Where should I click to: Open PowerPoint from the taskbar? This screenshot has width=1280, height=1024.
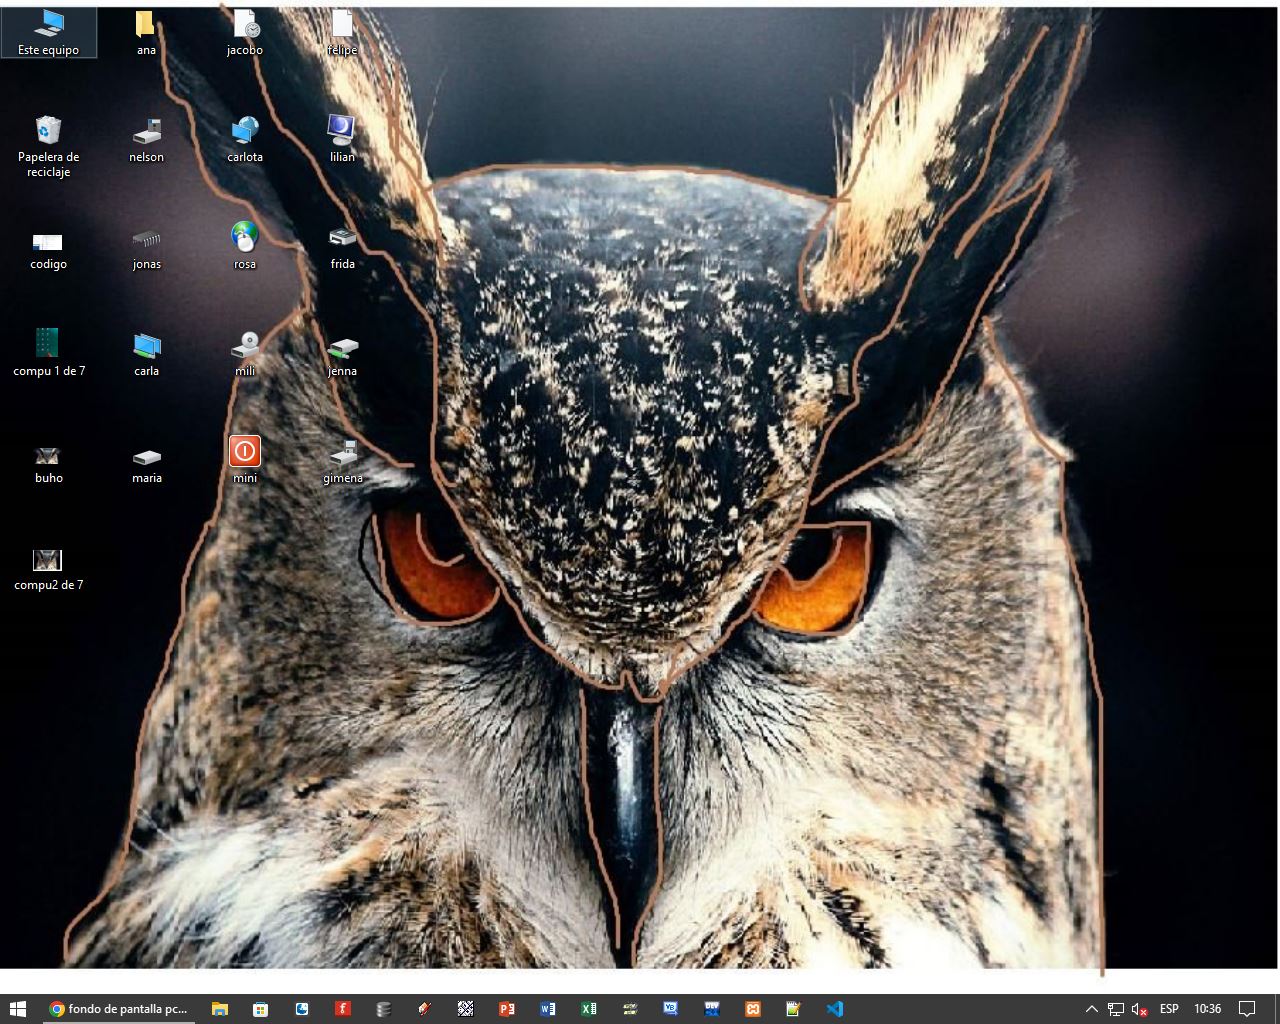coord(507,1009)
